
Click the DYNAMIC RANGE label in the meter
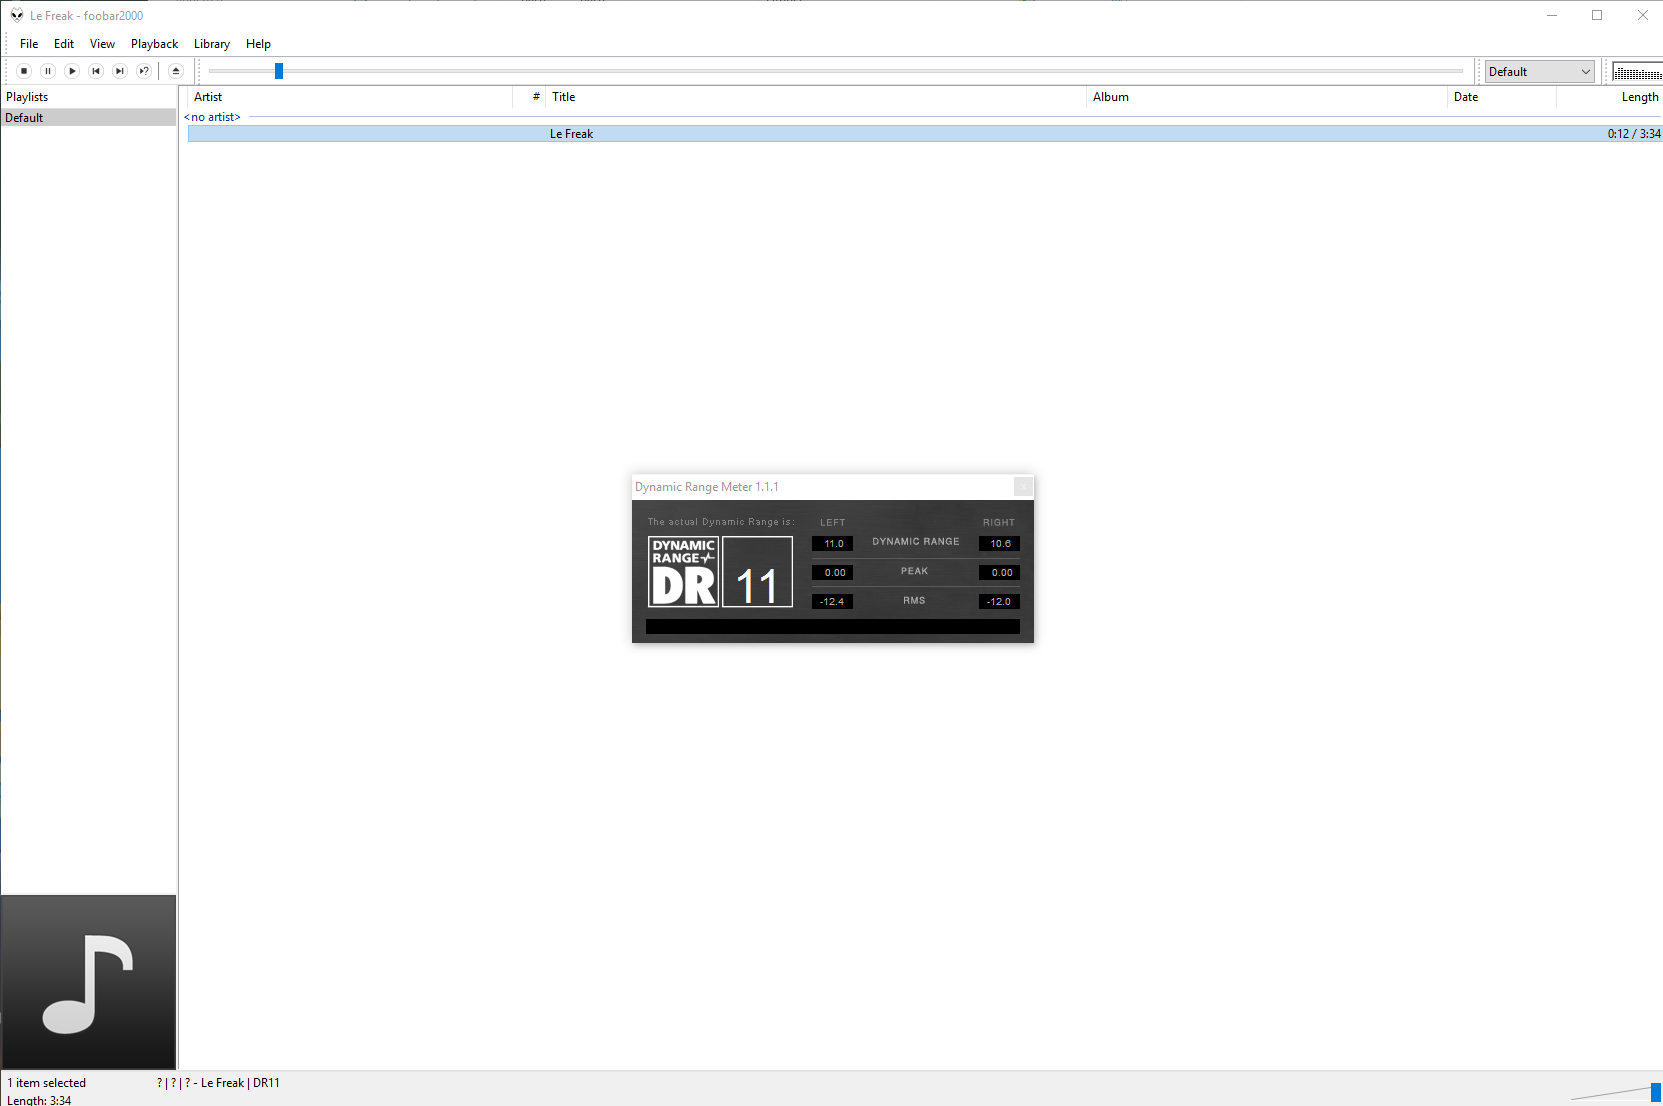[x=916, y=542]
